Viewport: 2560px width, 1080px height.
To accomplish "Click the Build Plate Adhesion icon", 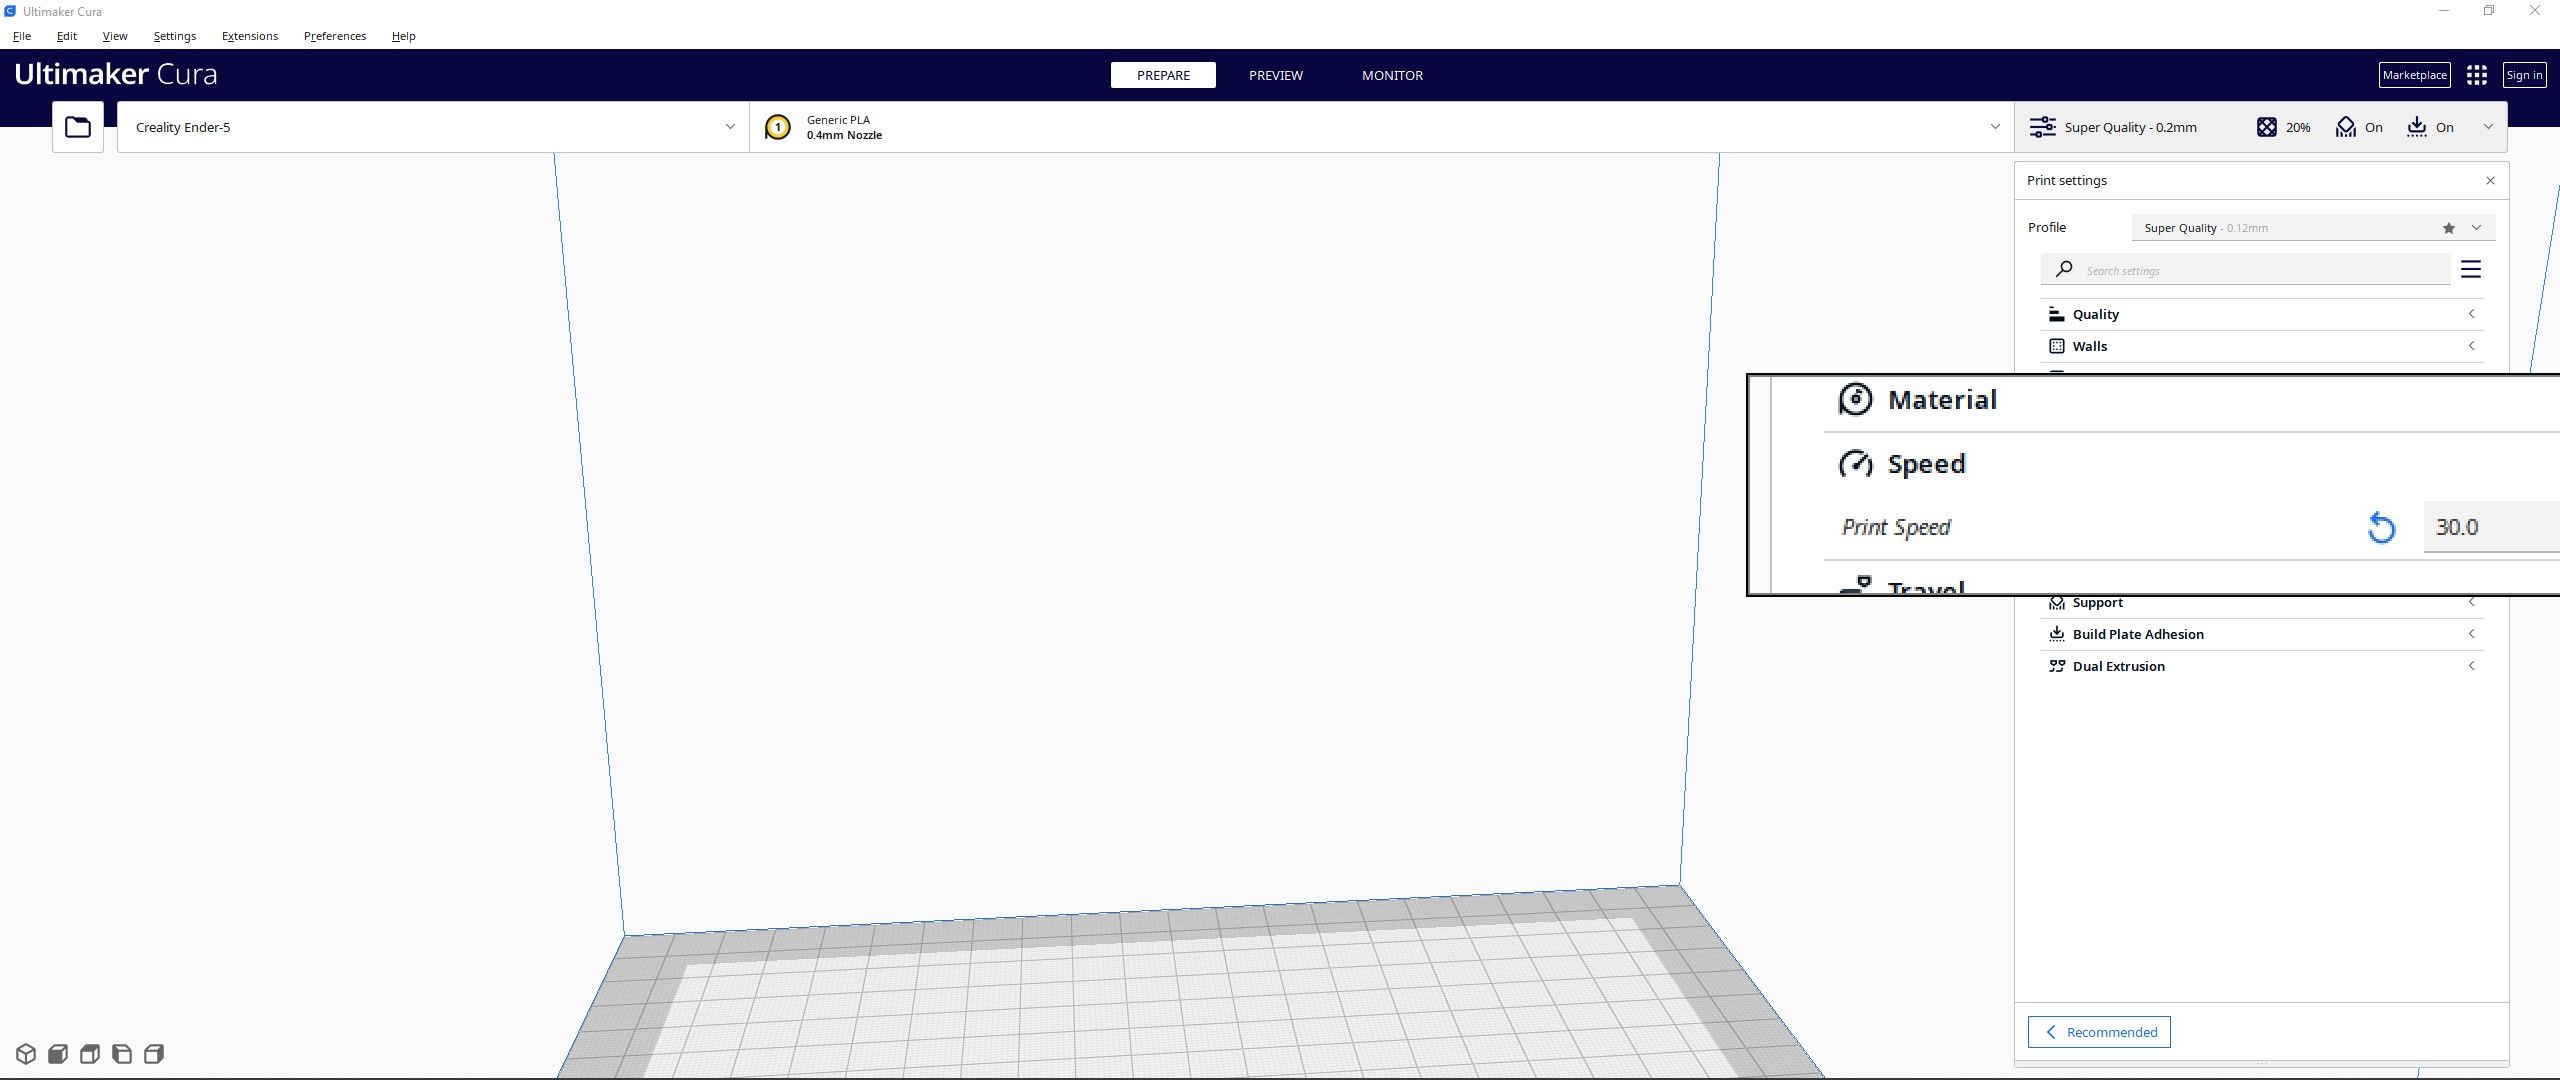I will pos(2056,635).
